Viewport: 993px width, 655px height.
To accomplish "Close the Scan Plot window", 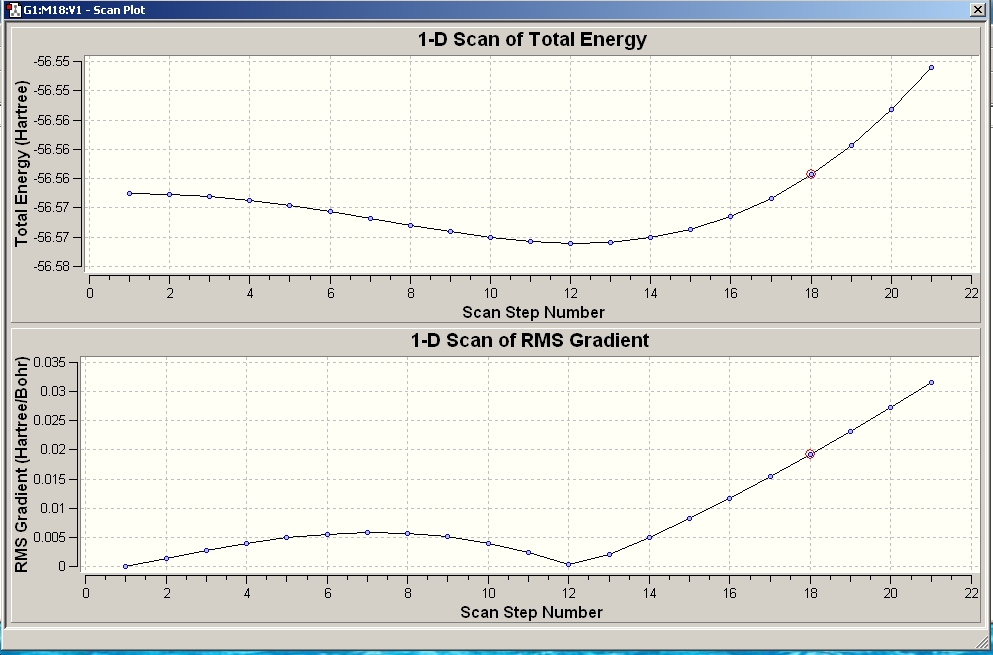I will [978, 10].
